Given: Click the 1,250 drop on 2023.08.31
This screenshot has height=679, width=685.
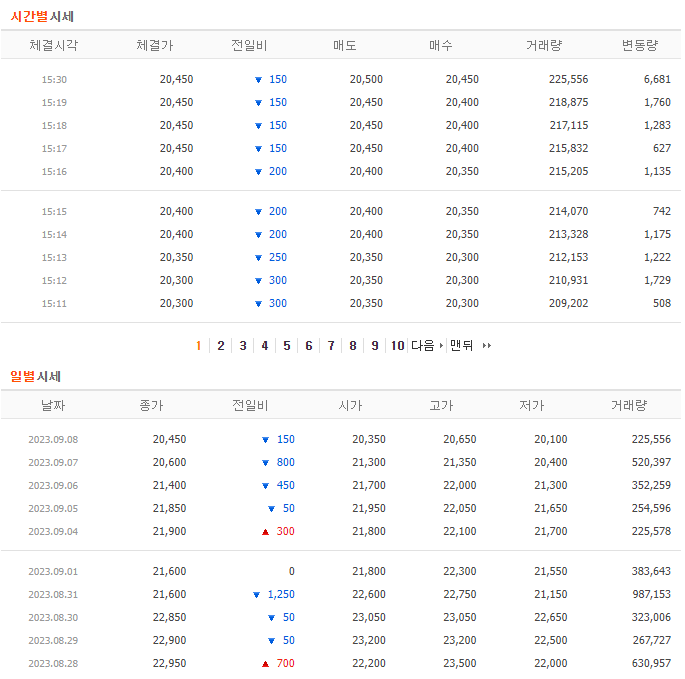Looking at the screenshot, I should (x=281, y=594).
